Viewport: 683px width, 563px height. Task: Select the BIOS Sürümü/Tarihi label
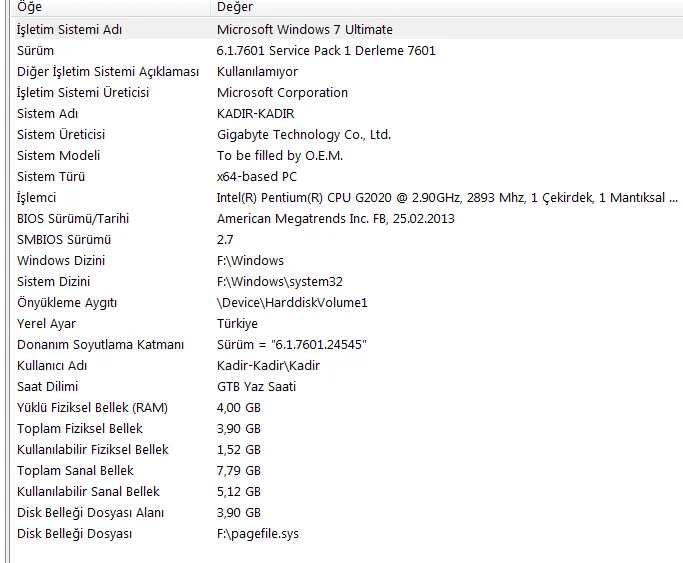[73, 219]
